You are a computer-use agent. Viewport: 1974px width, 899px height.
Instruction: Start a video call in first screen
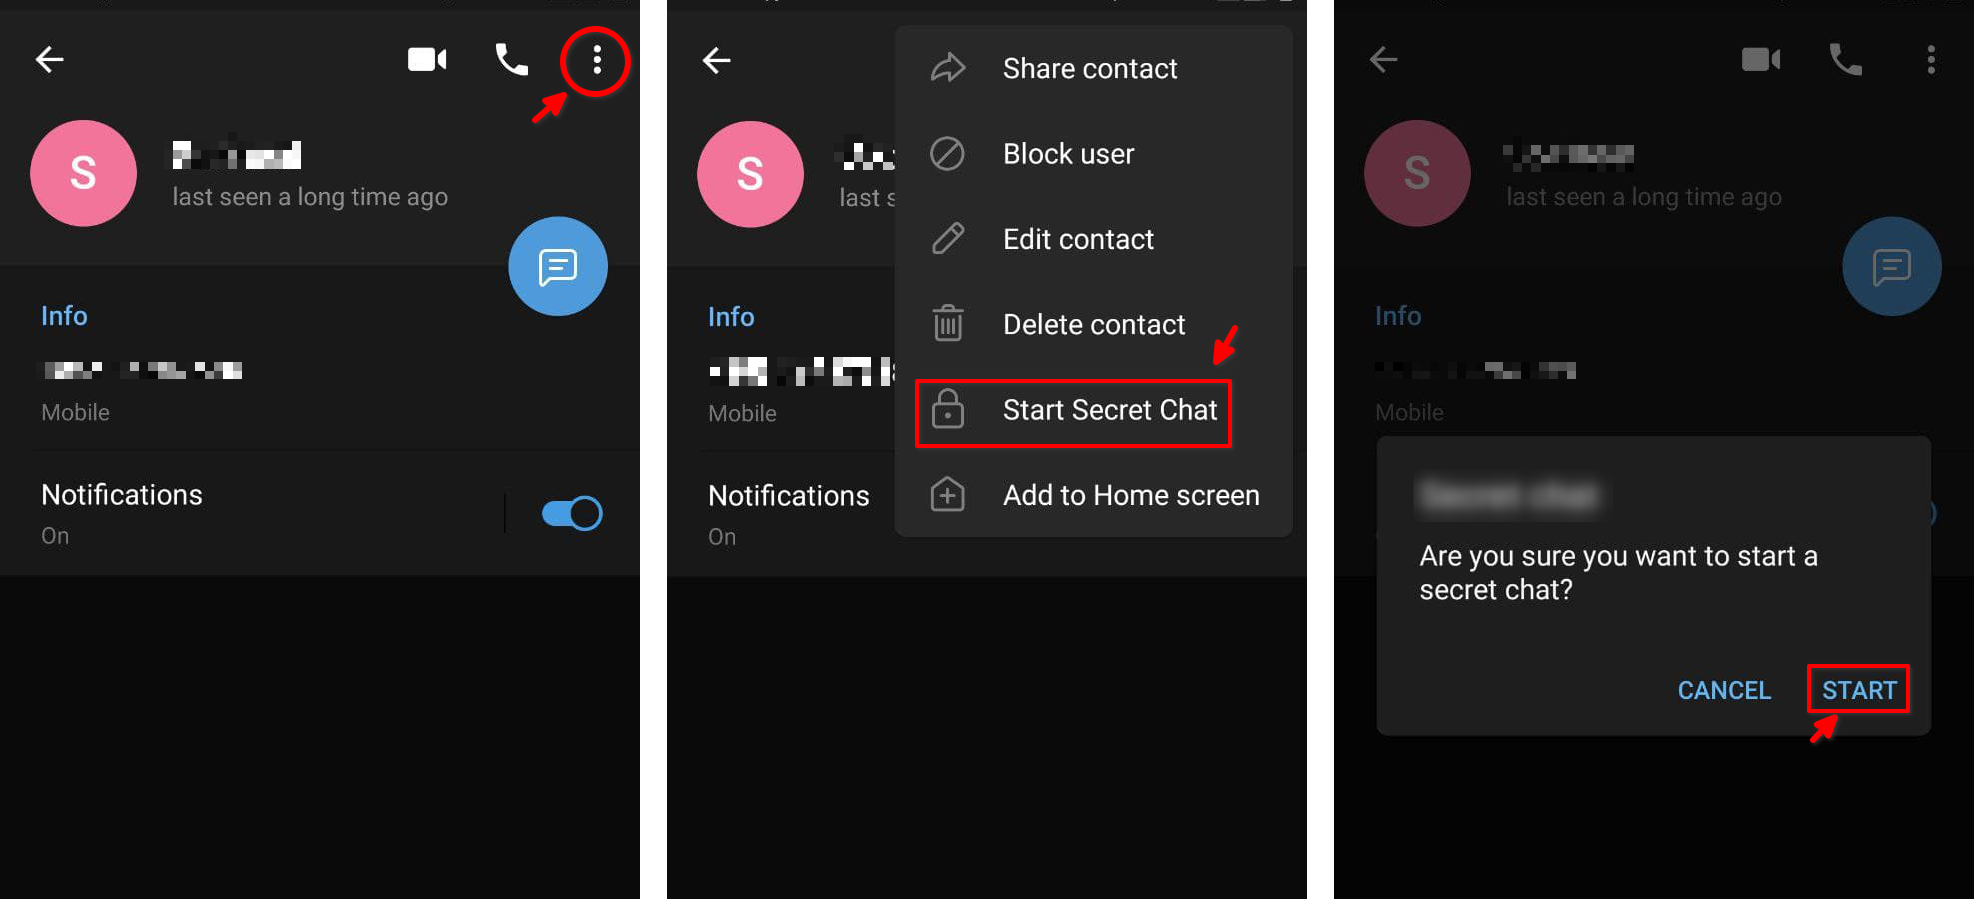coord(427,60)
